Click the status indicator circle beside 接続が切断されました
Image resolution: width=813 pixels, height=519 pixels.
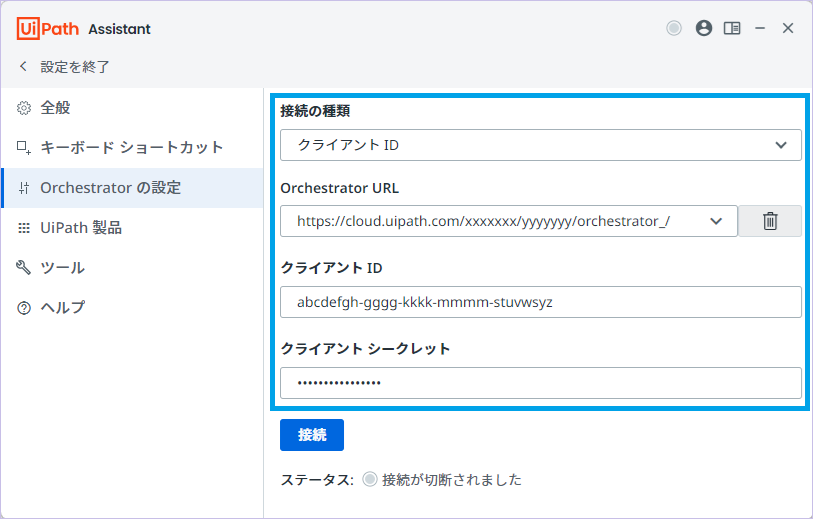point(370,479)
